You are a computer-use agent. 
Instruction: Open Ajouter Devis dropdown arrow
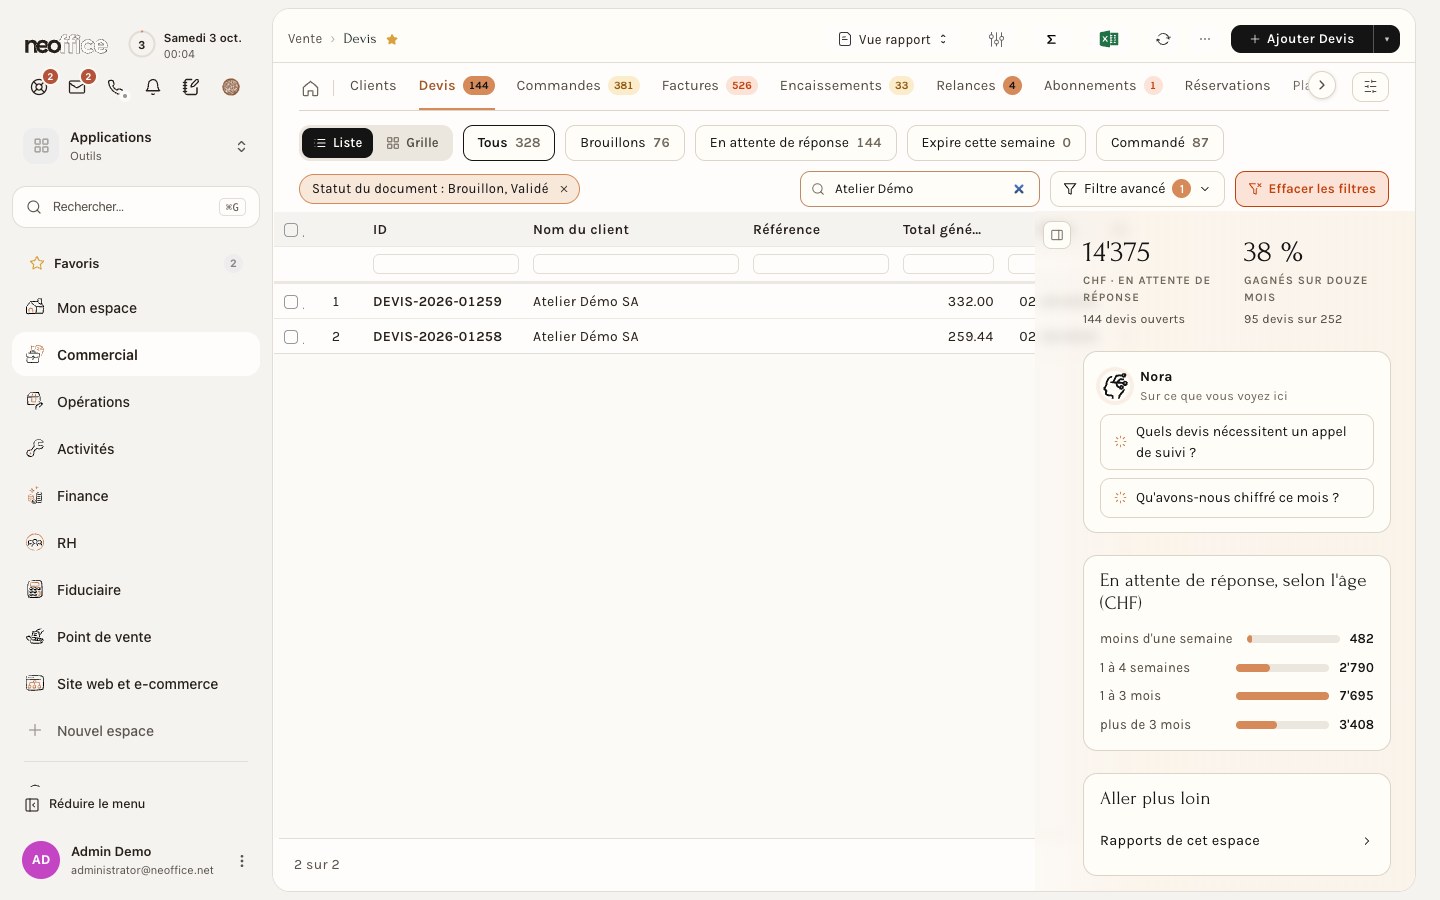pos(1387,39)
